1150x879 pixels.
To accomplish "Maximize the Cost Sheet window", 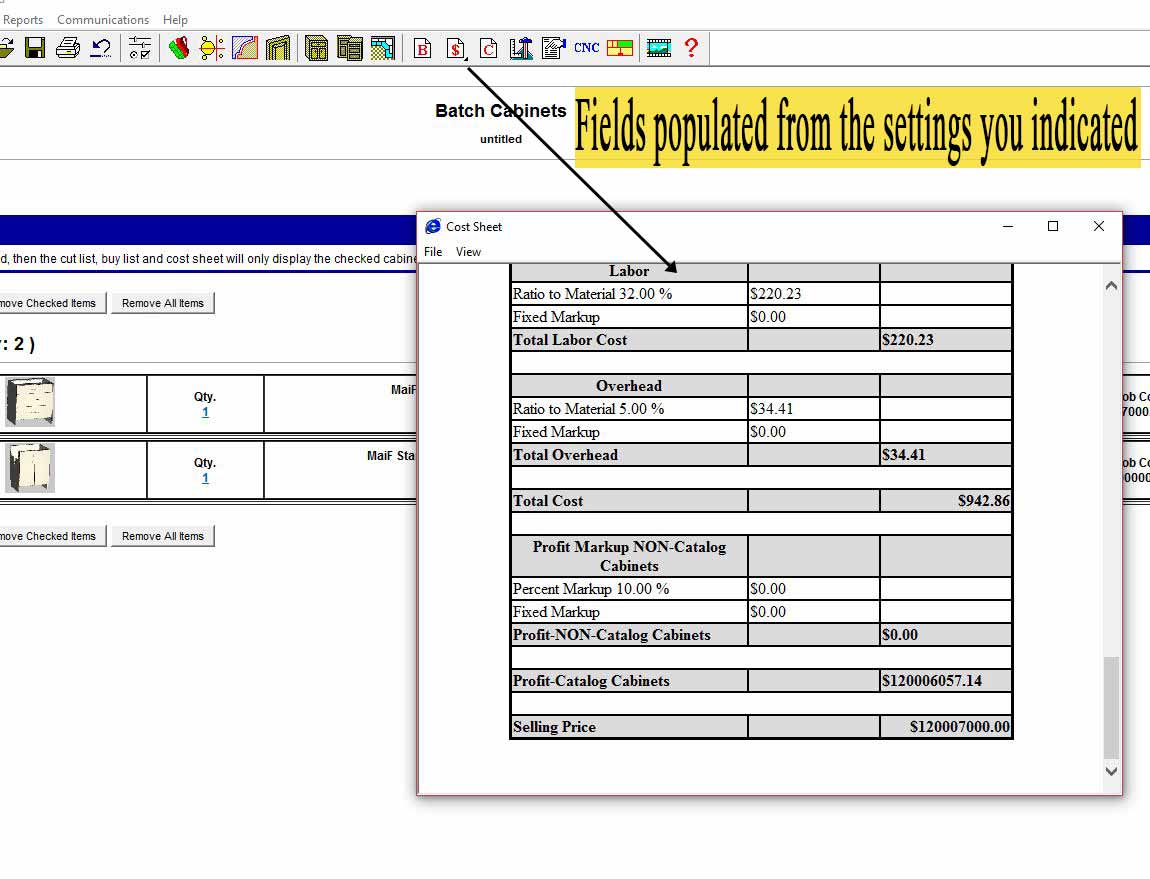I will click(1053, 227).
